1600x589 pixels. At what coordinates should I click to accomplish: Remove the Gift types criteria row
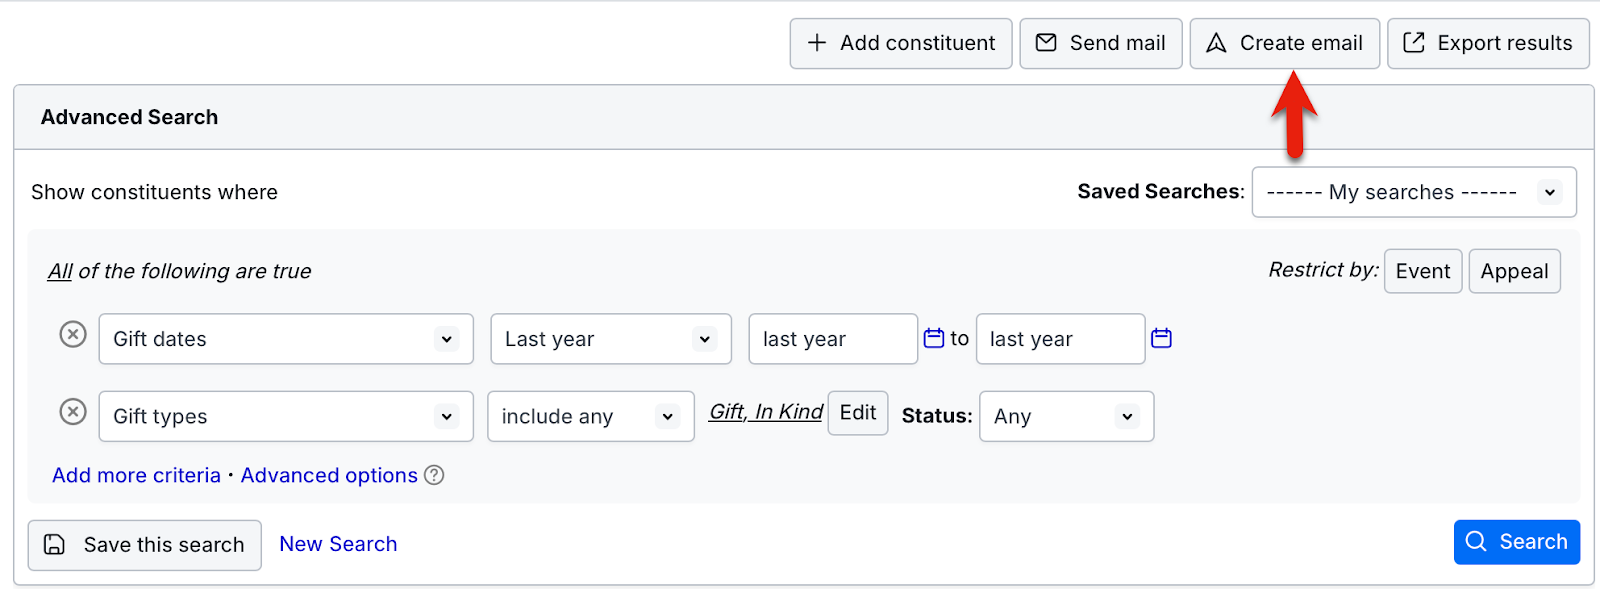(x=73, y=411)
